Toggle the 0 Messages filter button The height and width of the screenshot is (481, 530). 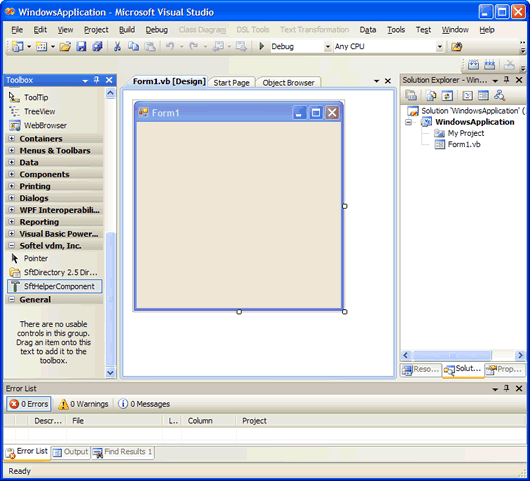pyautogui.click(x=144, y=404)
